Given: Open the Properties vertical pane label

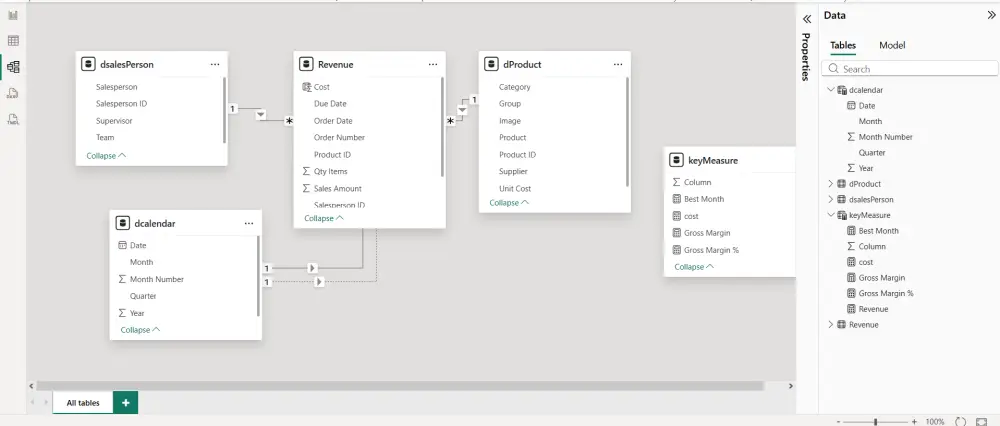Looking at the screenshot, I should (806, 56).
